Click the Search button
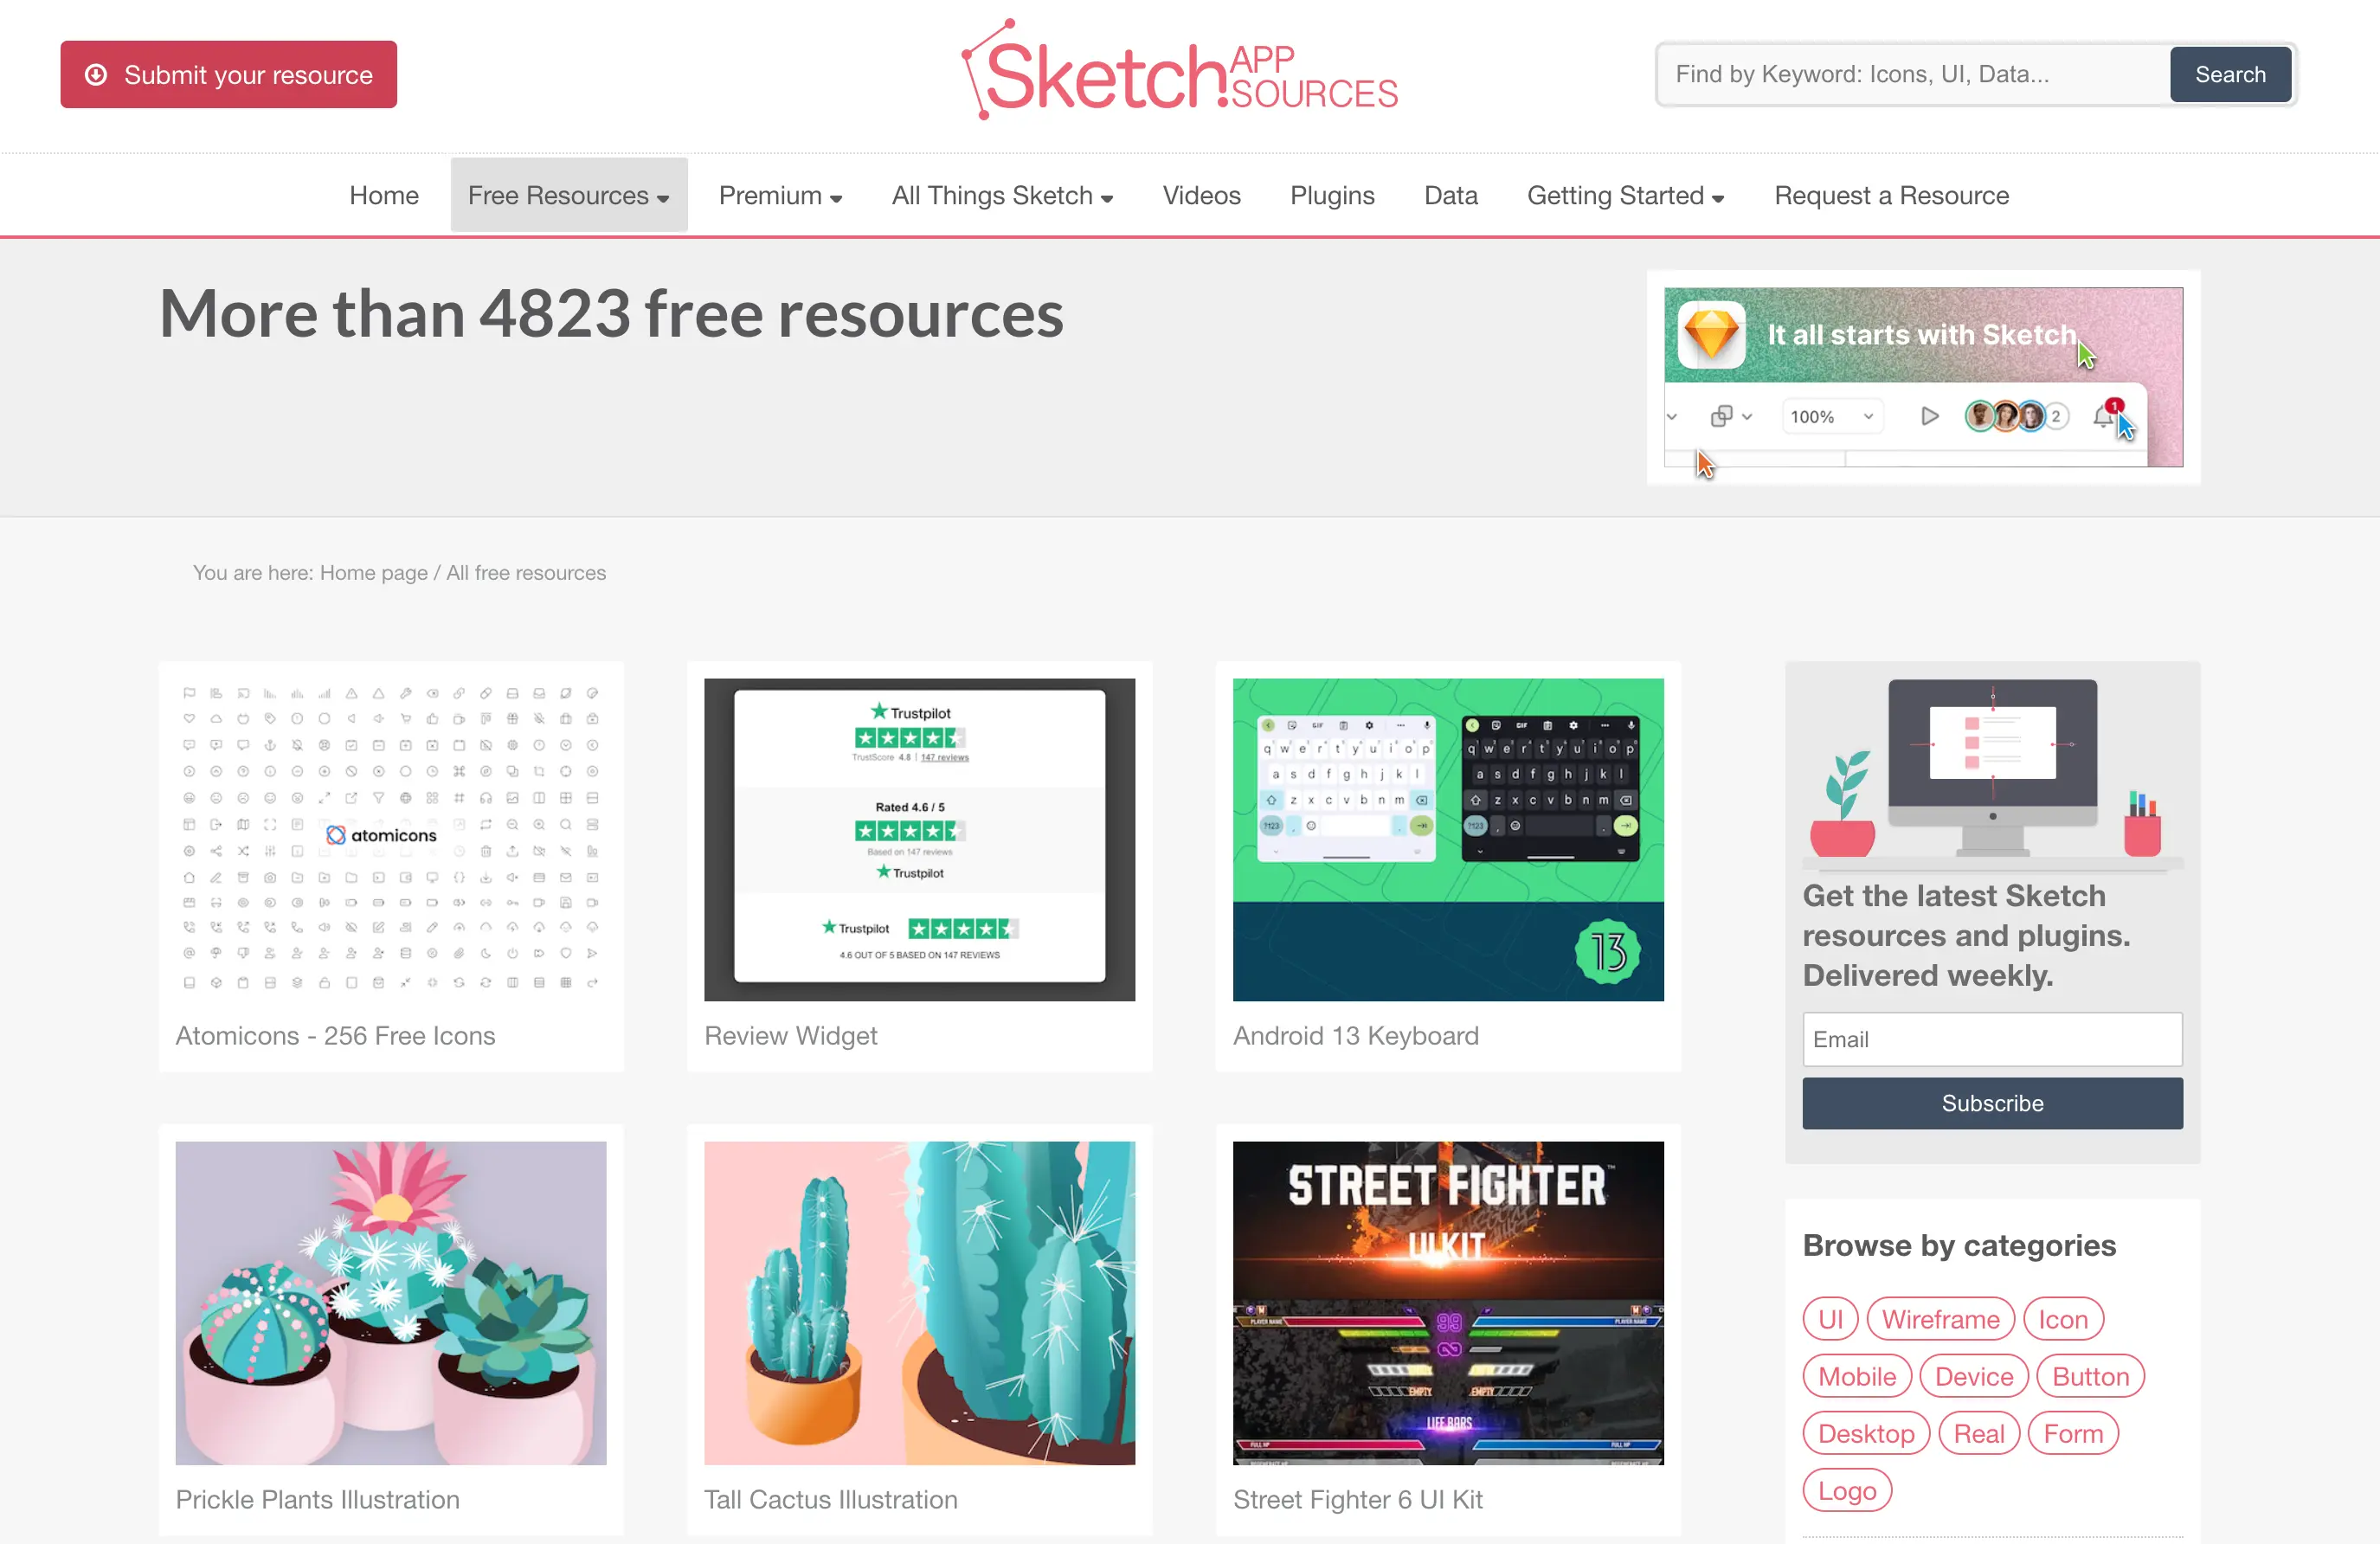Viewport: 2380px width, 1544px height. (2230, 74)
